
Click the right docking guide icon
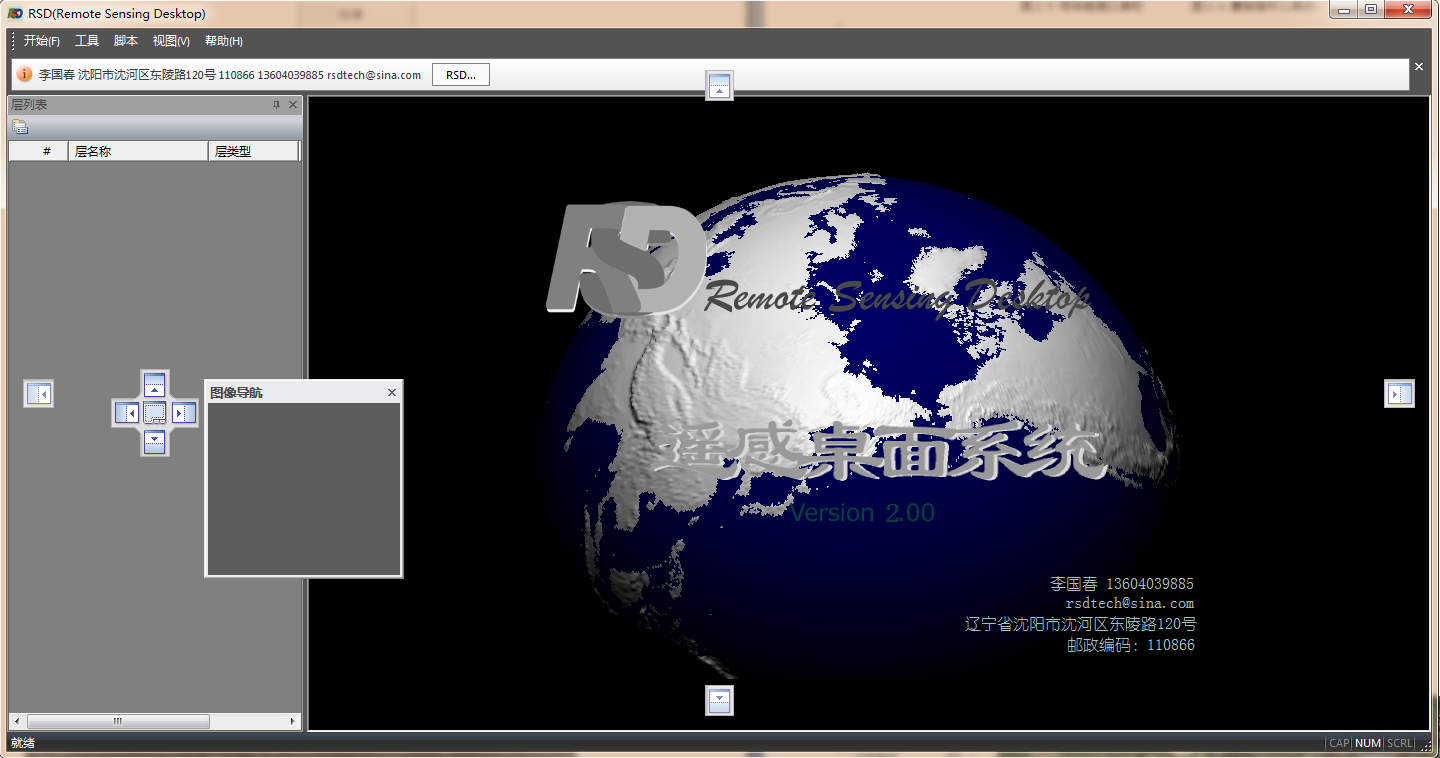1399,393
